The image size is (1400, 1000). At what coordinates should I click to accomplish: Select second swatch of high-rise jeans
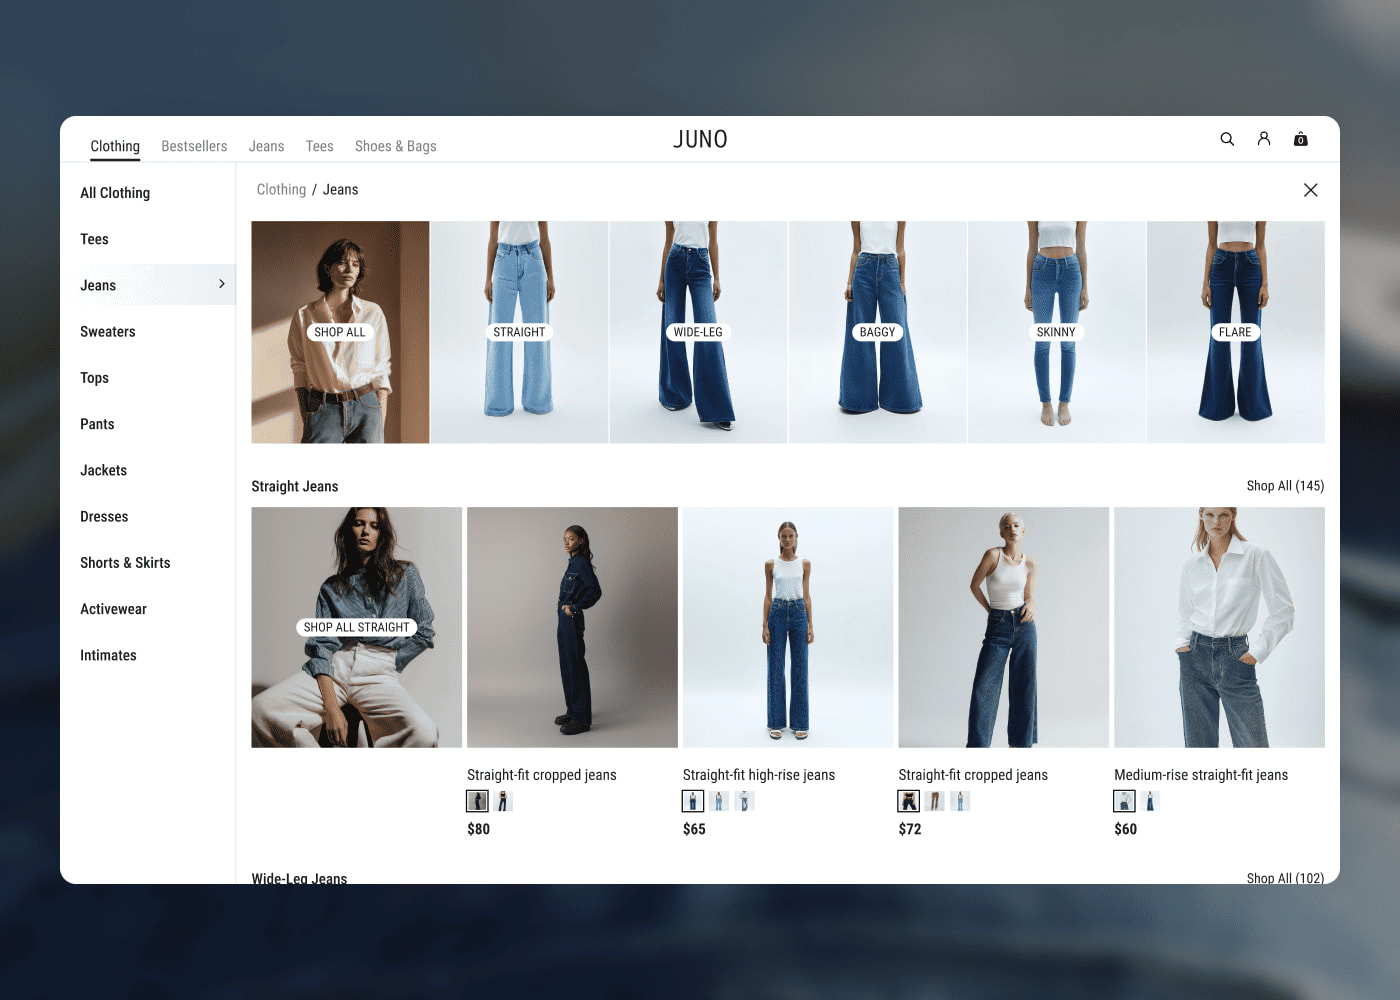click(719, 801)
